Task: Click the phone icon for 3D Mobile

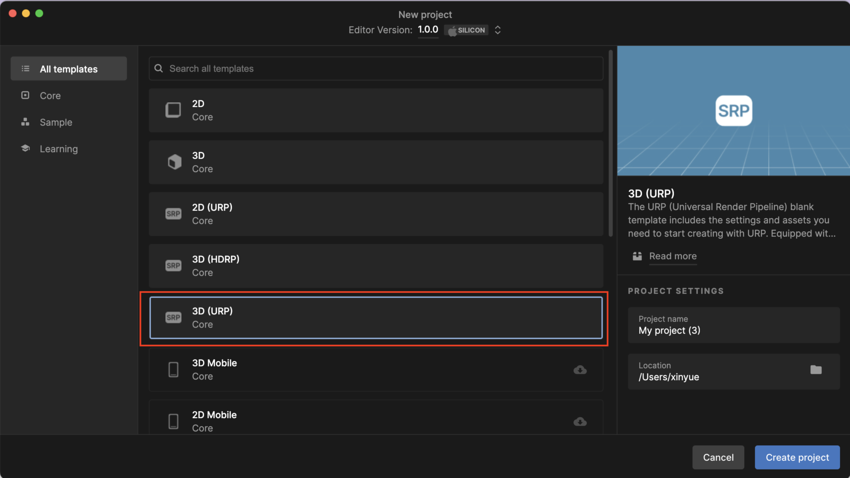Action: 173,370
